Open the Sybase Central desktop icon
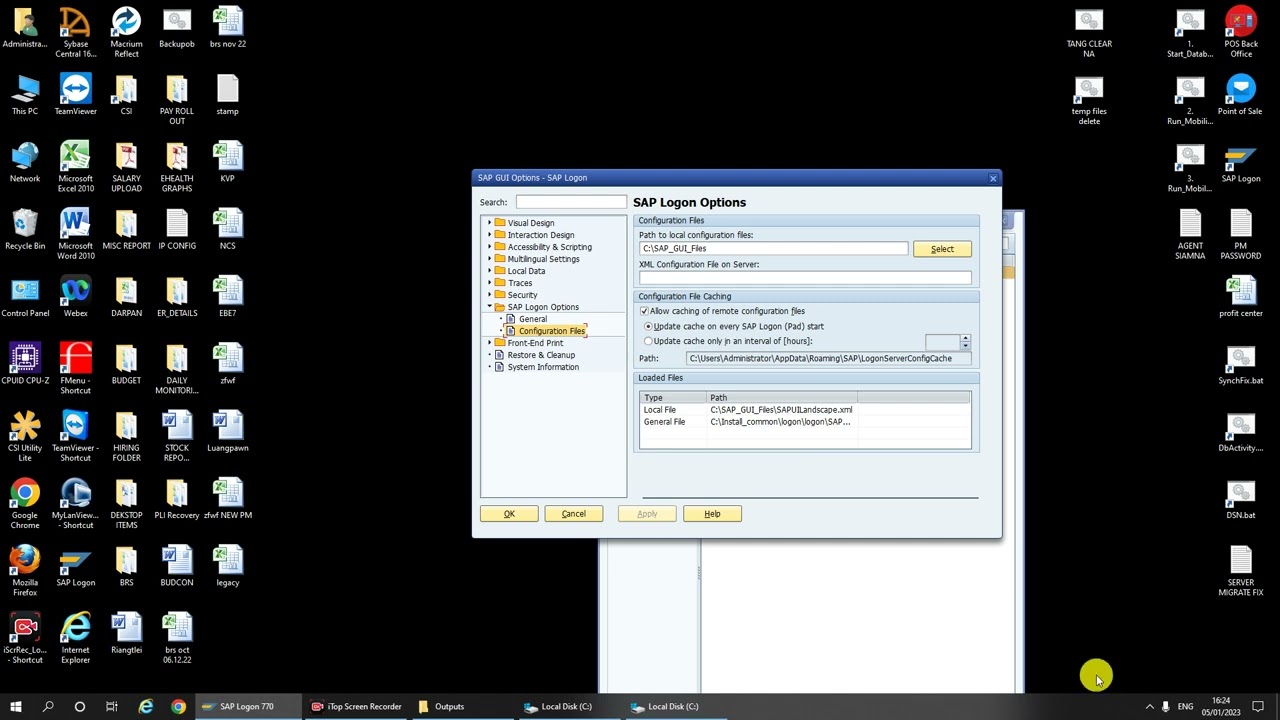1280x720 pixels. [x=75, y=32]
